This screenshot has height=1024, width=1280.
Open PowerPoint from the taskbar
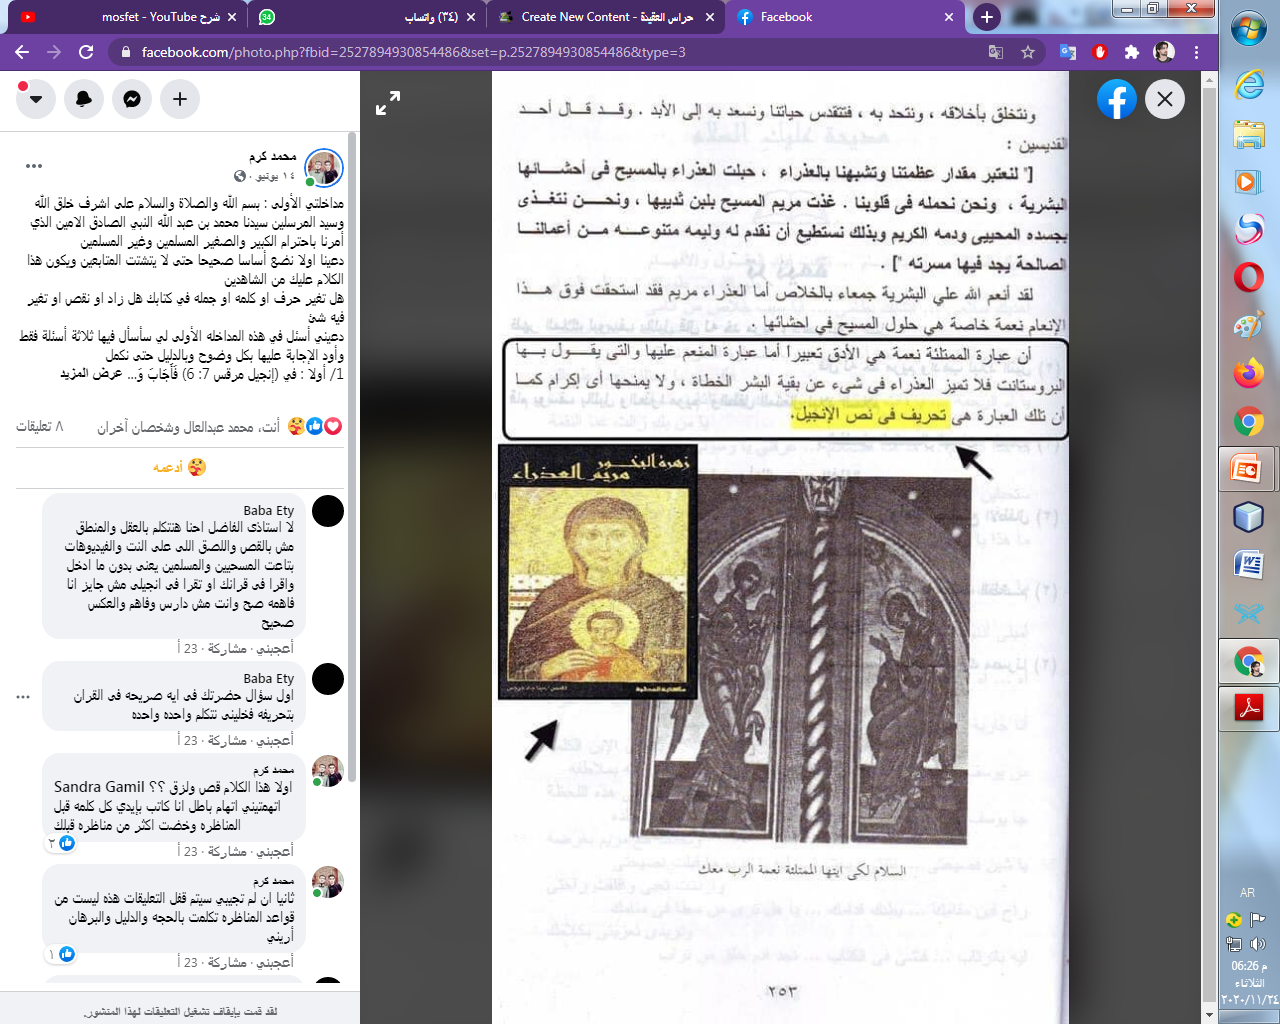point(1249,469)
